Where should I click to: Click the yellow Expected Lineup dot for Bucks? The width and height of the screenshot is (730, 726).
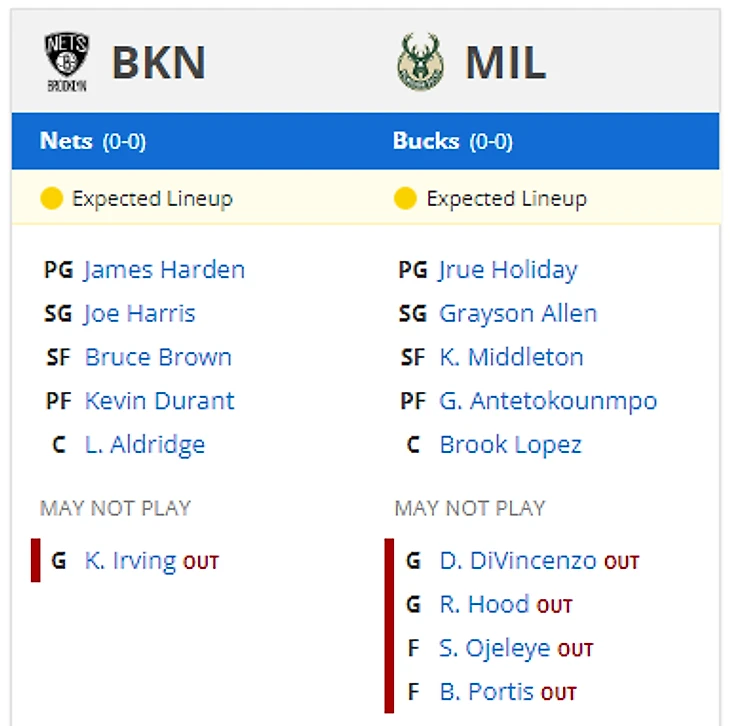(405, 198)
